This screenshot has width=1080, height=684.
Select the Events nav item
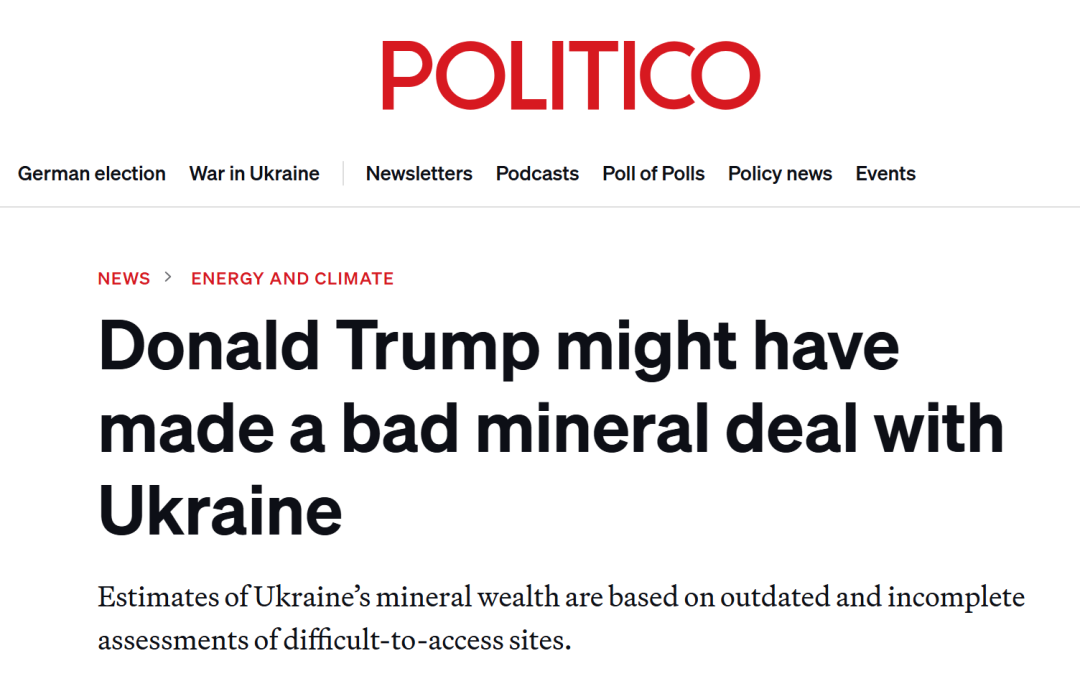[885, 174]
